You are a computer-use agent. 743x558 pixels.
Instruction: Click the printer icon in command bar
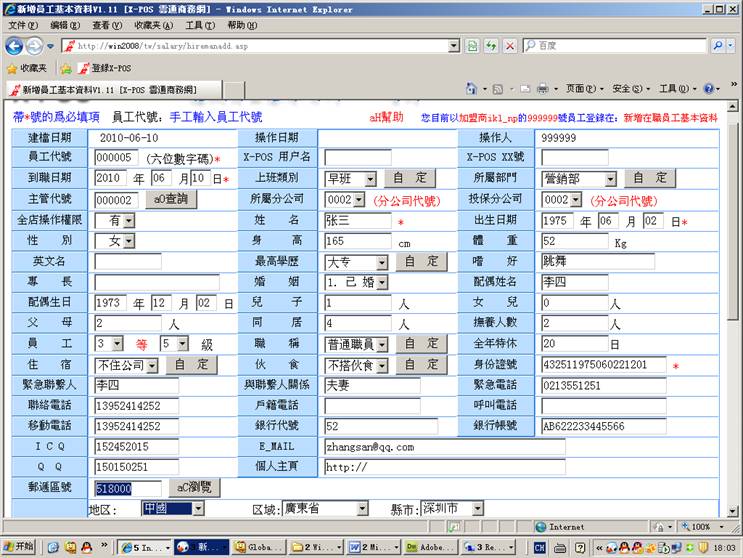coord(542,89)
